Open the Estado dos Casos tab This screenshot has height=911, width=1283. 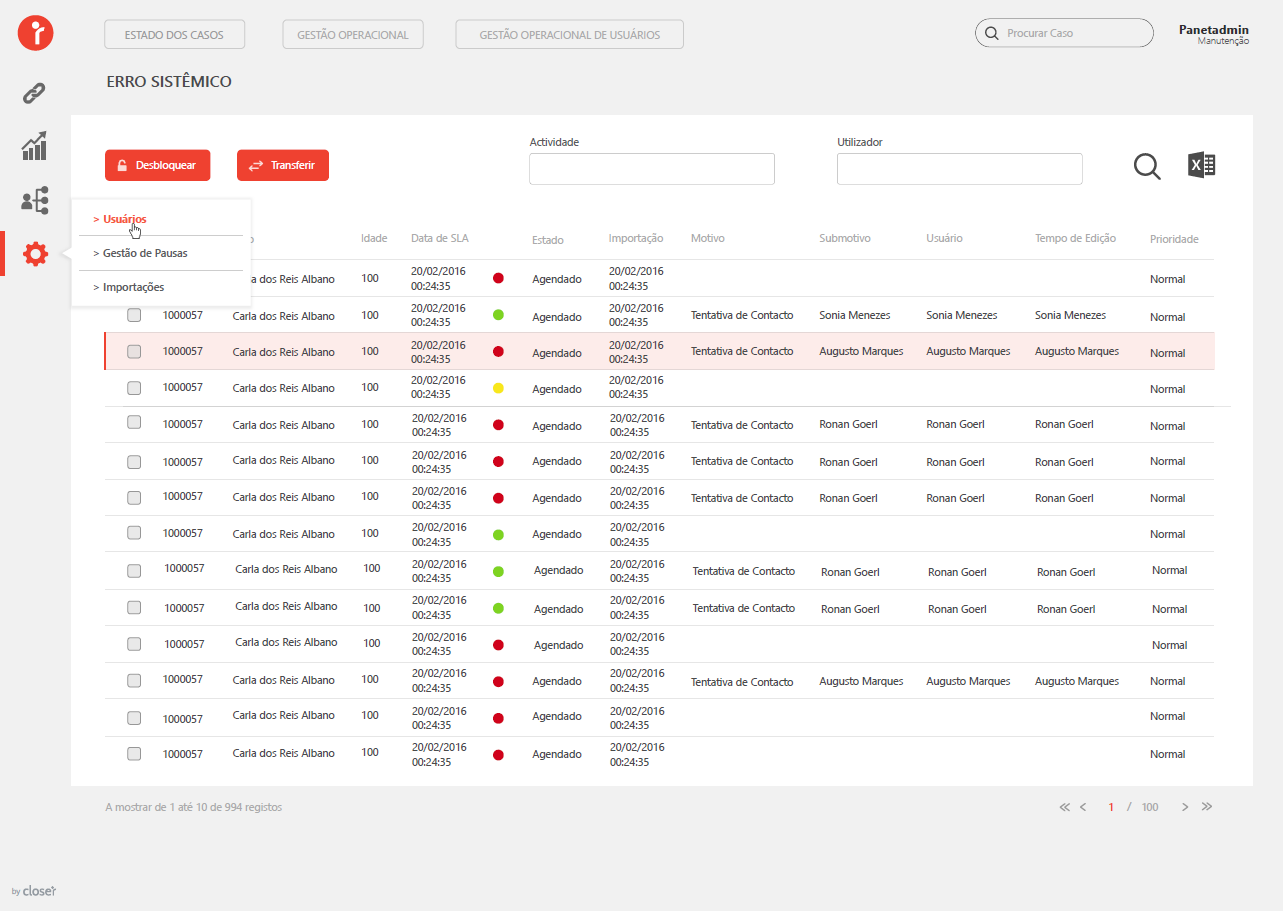[174, 34]
